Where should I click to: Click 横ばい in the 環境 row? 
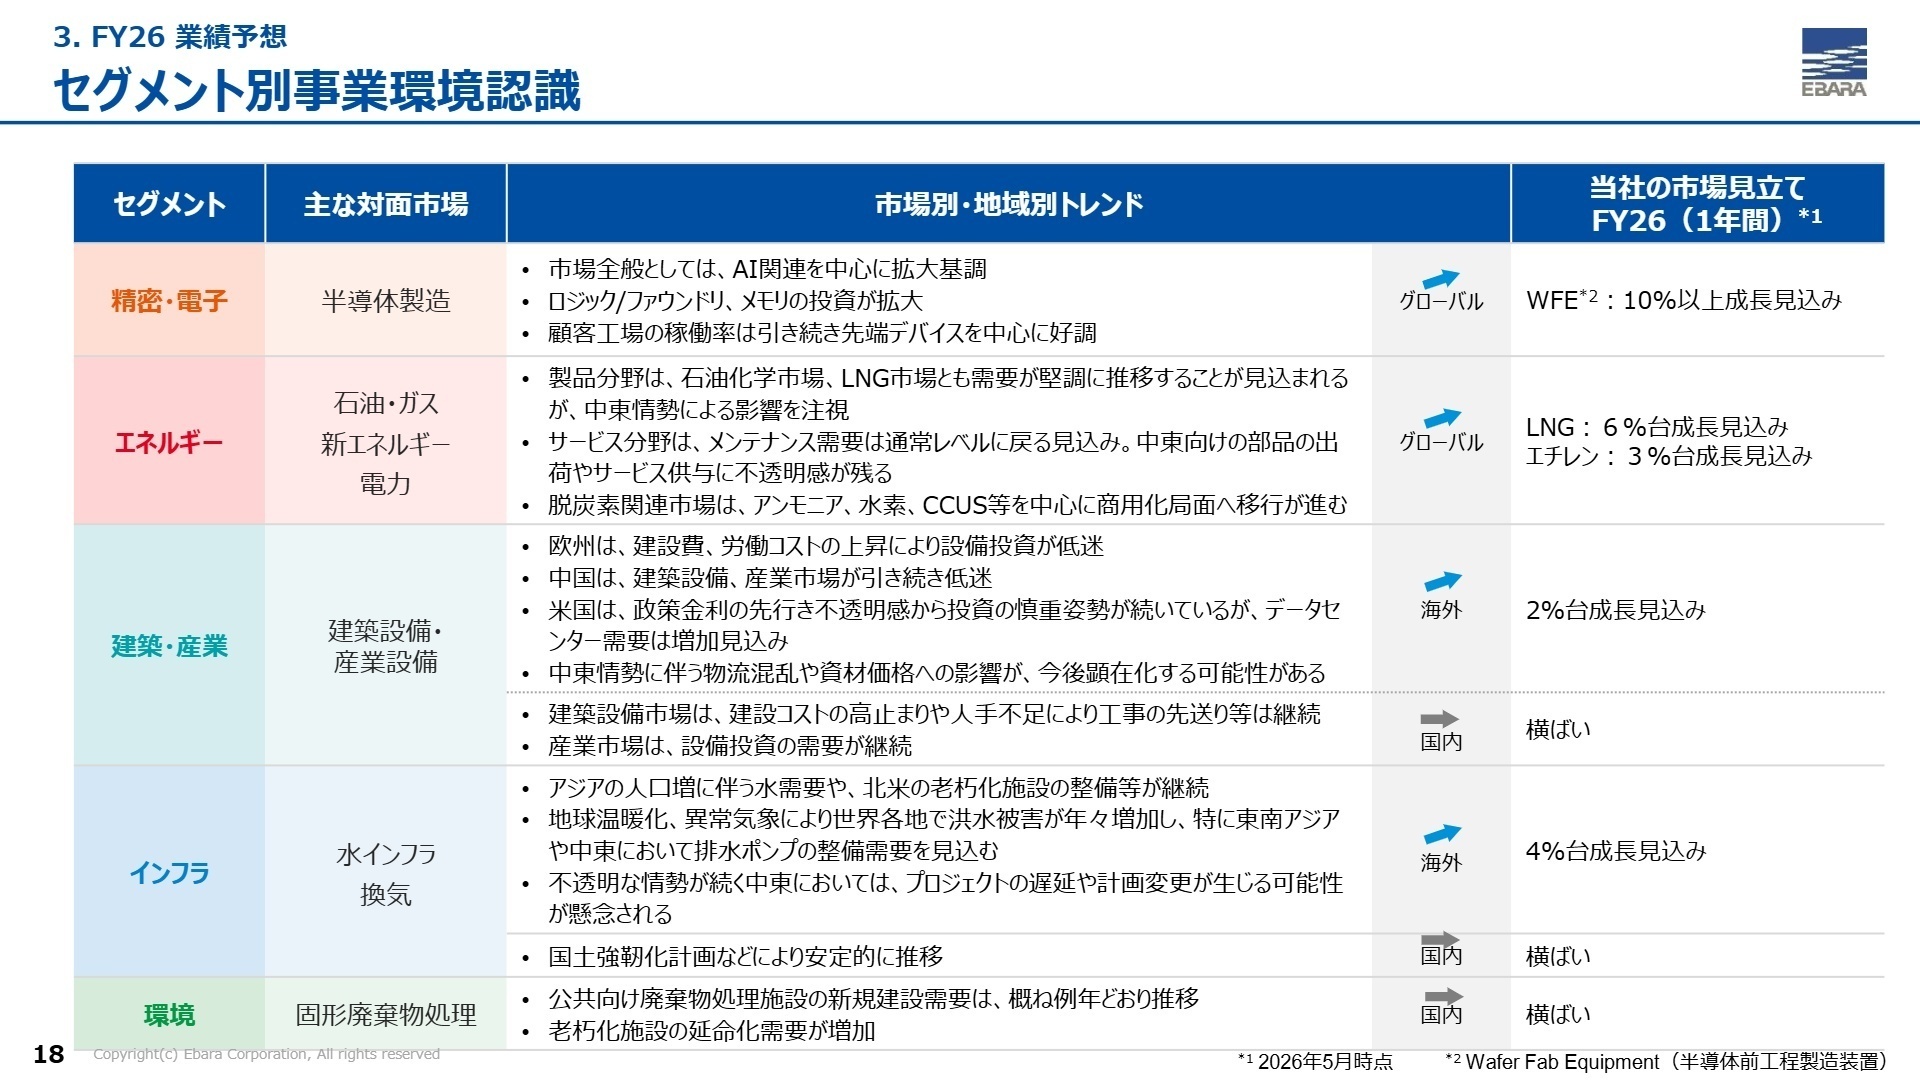(x=1558, y=1014)
